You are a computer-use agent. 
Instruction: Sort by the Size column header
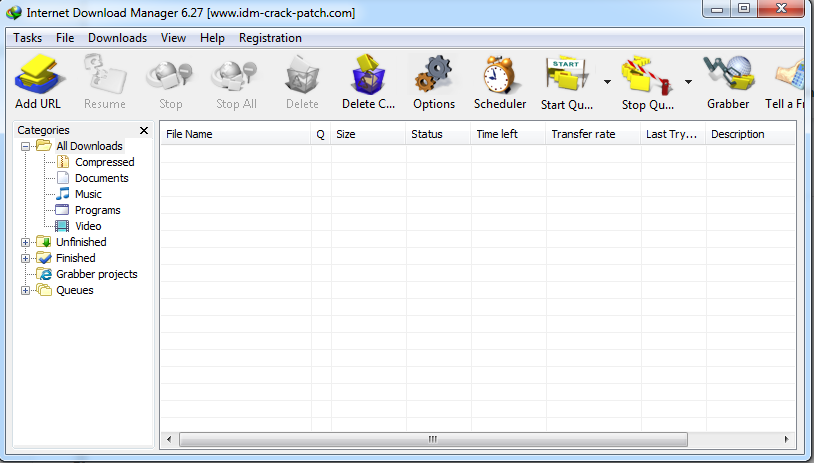(x=368, y=134)
